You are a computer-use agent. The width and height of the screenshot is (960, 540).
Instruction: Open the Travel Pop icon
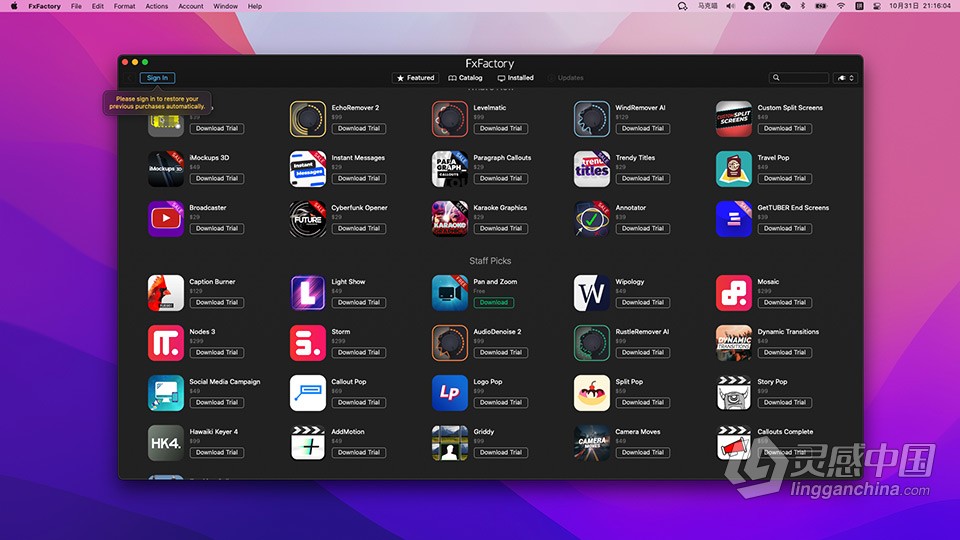[733, 169]
